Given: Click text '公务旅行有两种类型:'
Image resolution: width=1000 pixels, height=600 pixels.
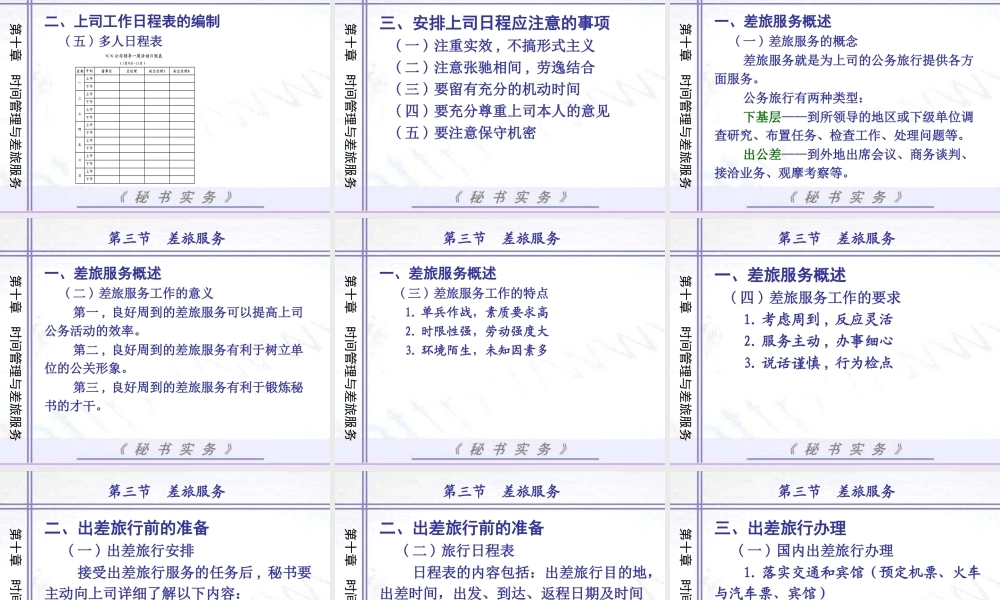Looking at the screenshot, I should [803, 98].
